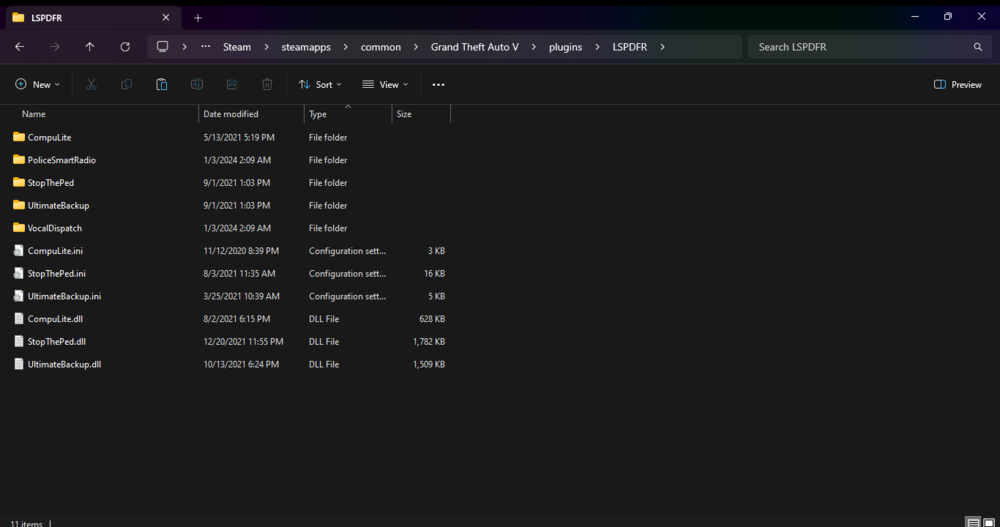The height and width of the screenshot is (527, 1000).
Task: Click the Copy icon in toolbar
Action: click(126, 85)
